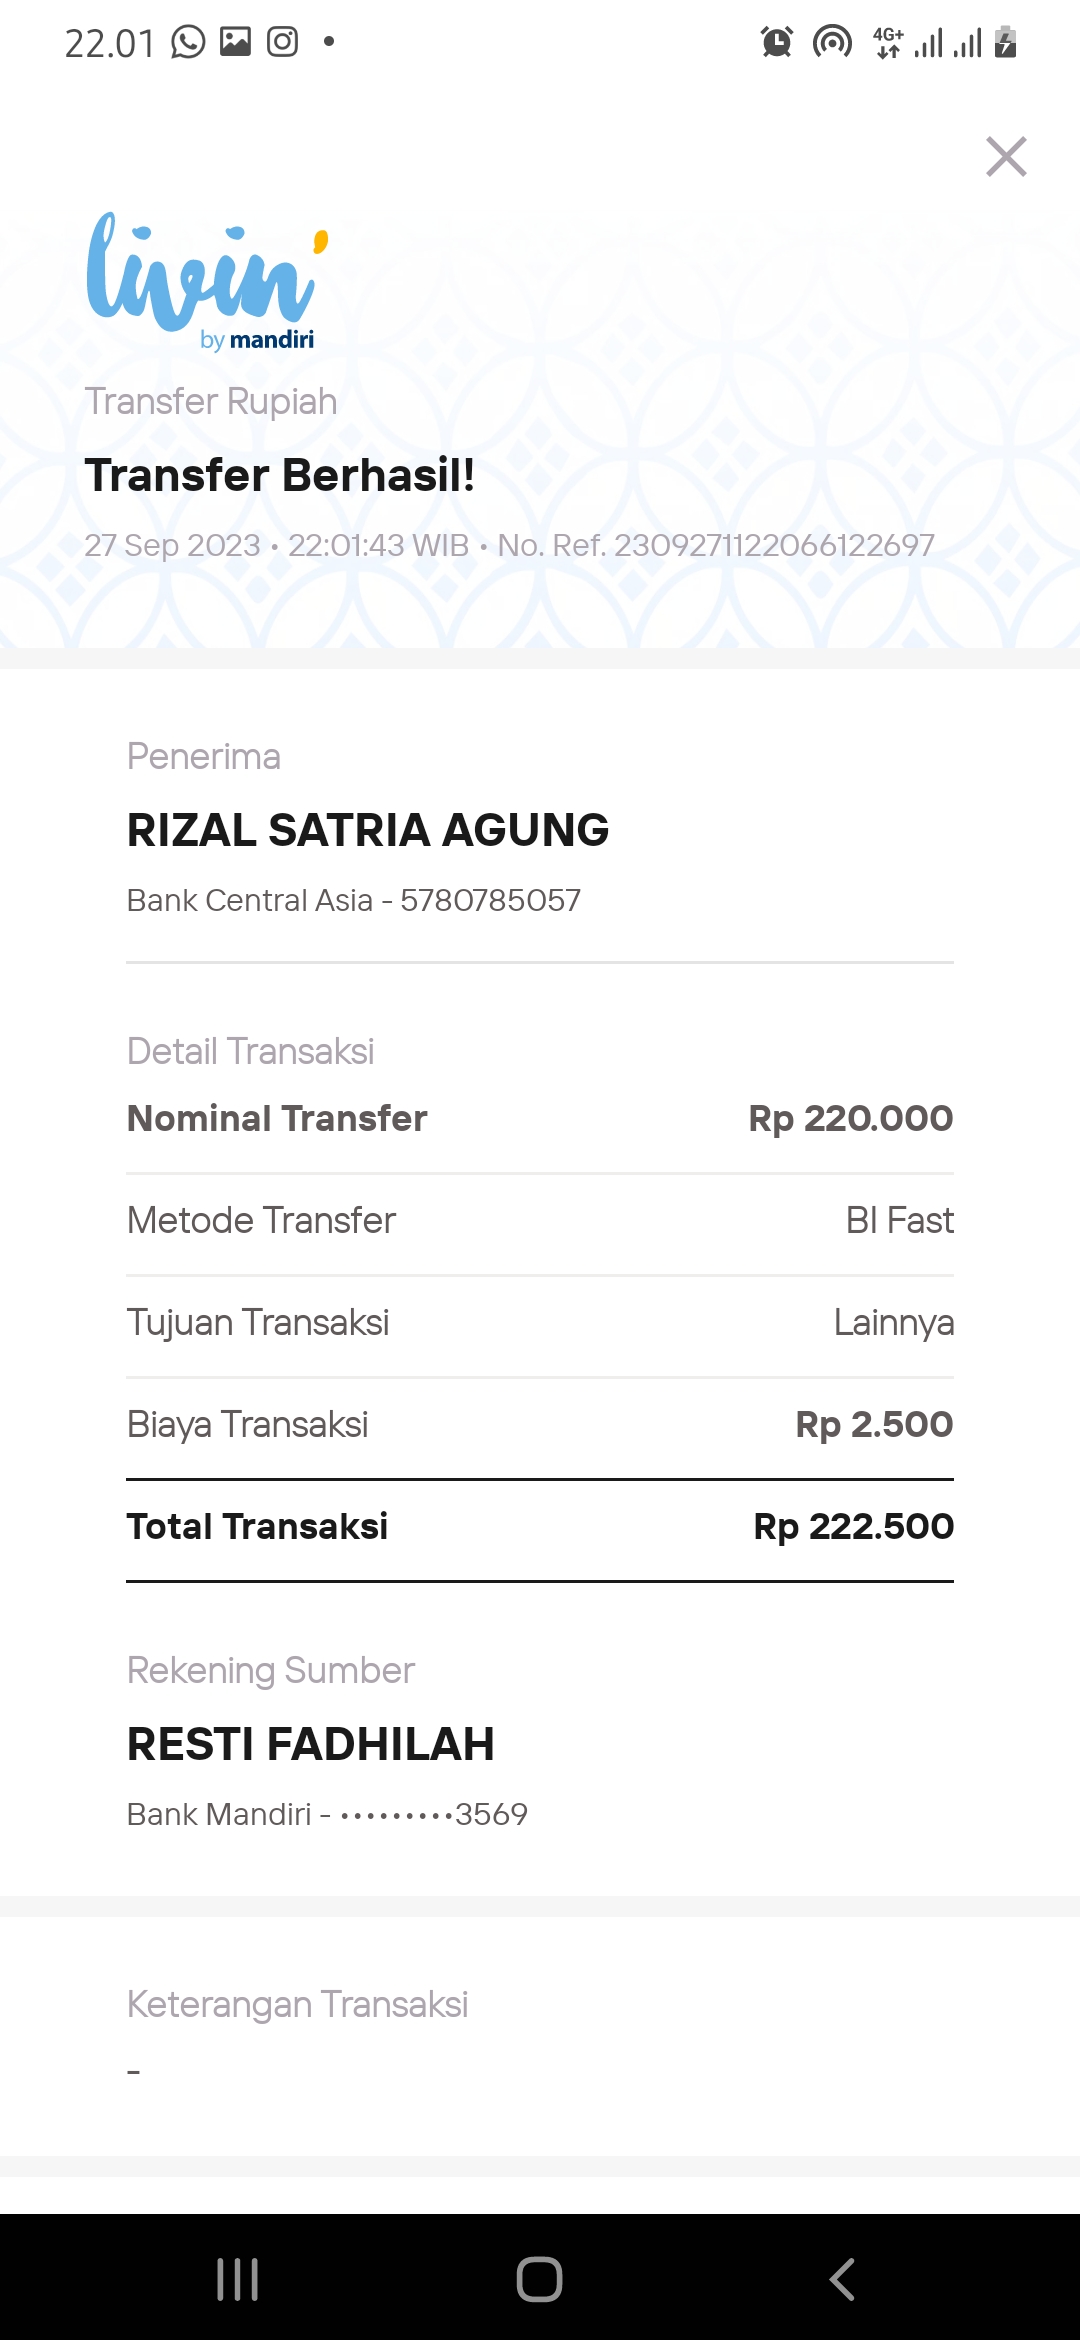The height and width of the screenshot is (2340, 1080).
Task: Tap the Instagram notification icon
Action: click(x=283, y=42)
